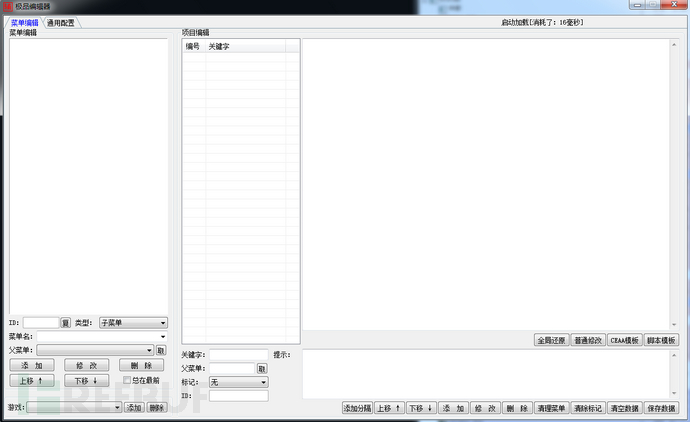The height and width of the screenshot is (422, 690).
Task: Click the 清理菜单 button
Action: [551, 408]
